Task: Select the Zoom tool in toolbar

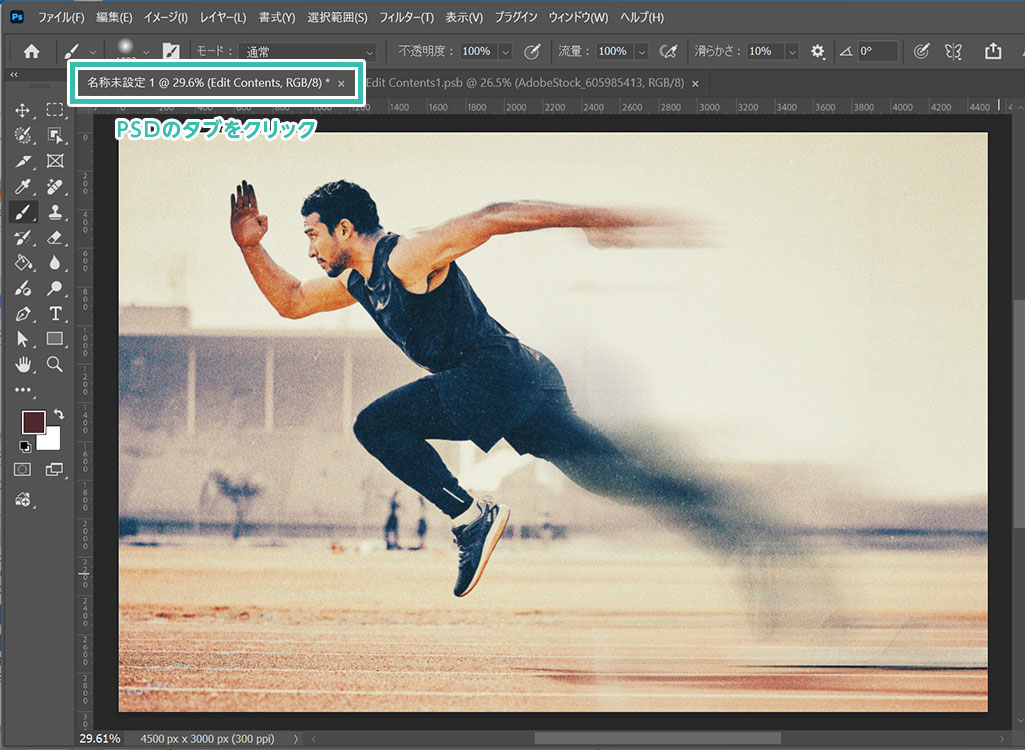Action: [x=55, y=365]
